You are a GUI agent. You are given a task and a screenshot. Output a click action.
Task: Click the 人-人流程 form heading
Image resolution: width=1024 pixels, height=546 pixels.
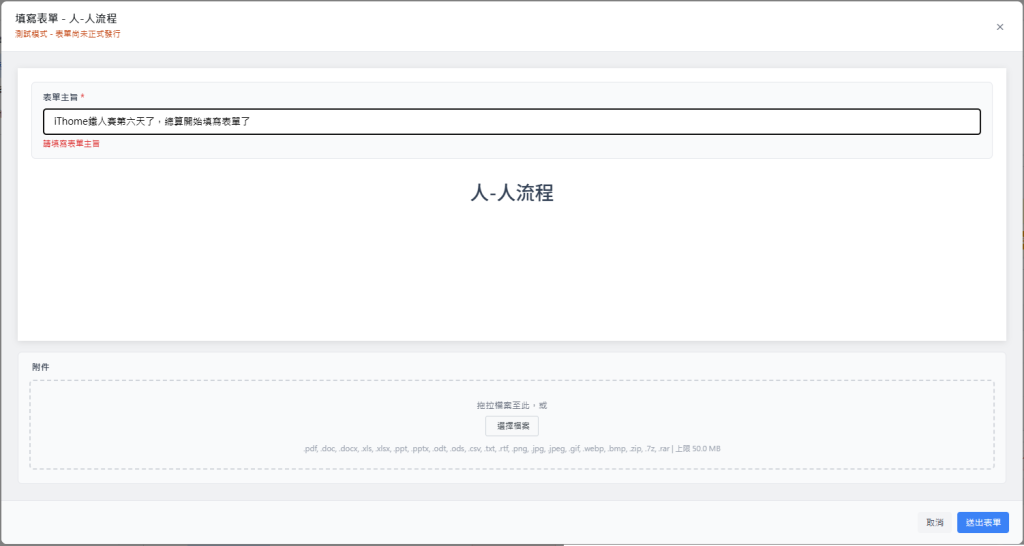click(x=512, y=193)
